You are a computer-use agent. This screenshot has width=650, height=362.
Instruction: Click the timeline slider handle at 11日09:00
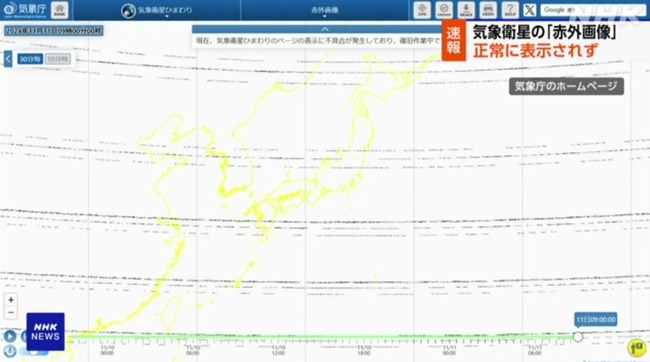[x=577, y=337]
